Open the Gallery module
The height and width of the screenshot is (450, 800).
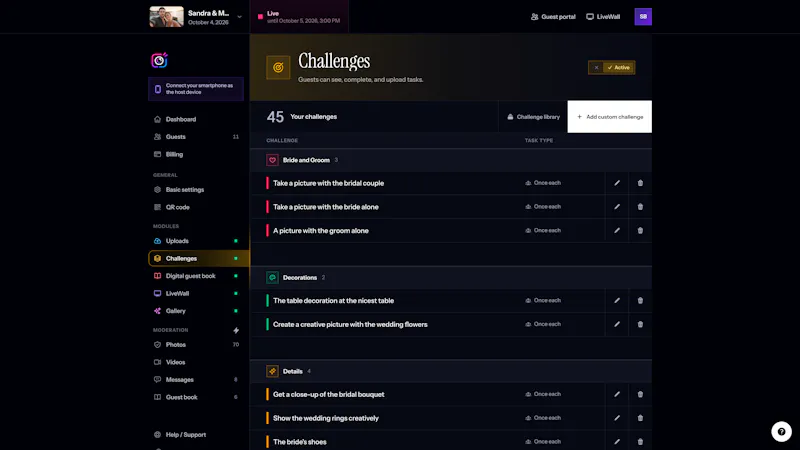196,311
